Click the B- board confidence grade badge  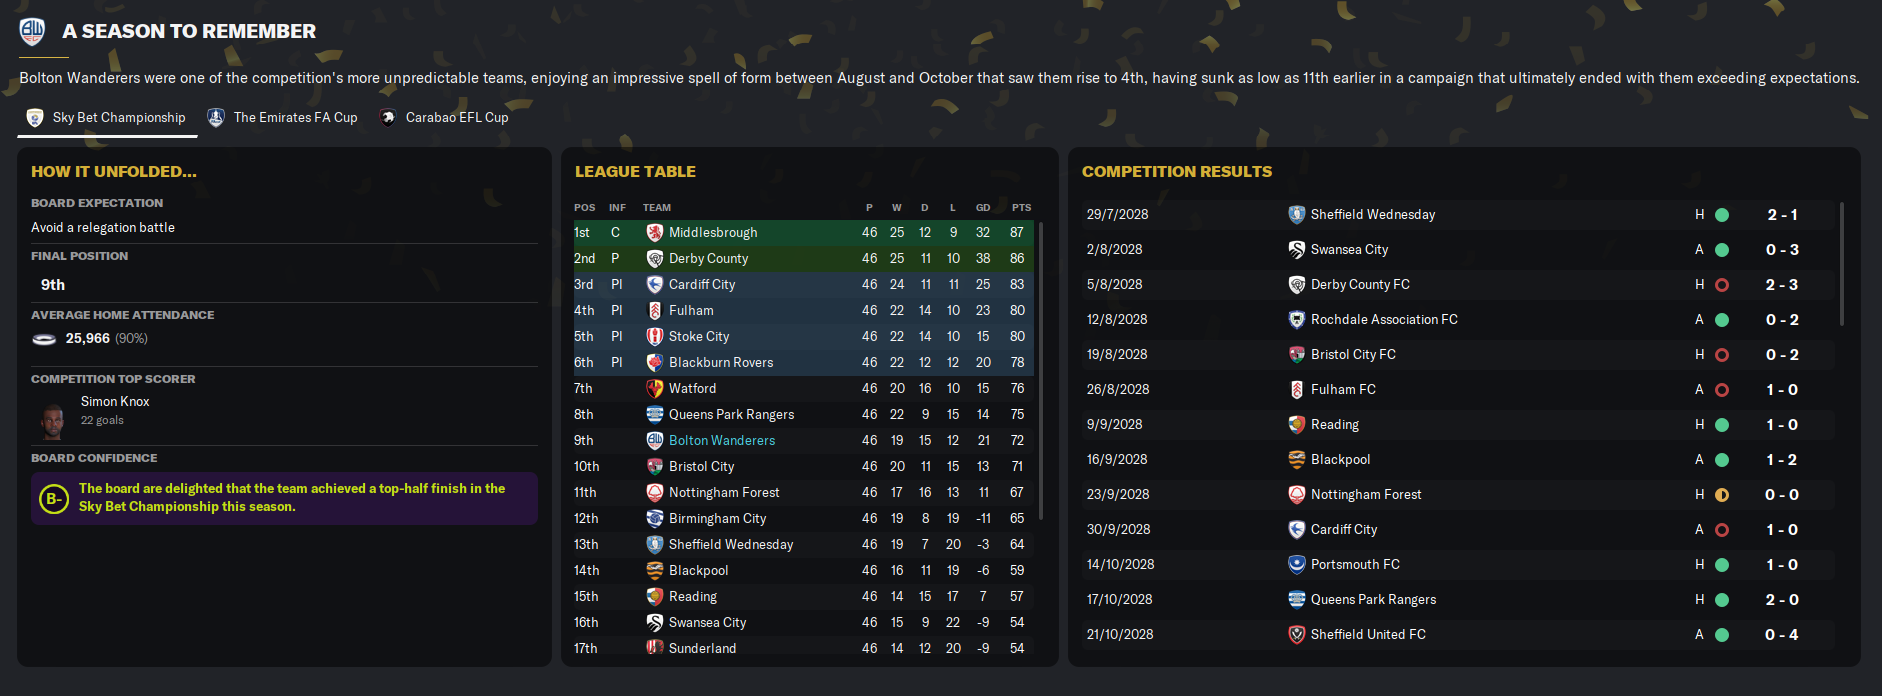pyautogui.click(x=54, y=498)
